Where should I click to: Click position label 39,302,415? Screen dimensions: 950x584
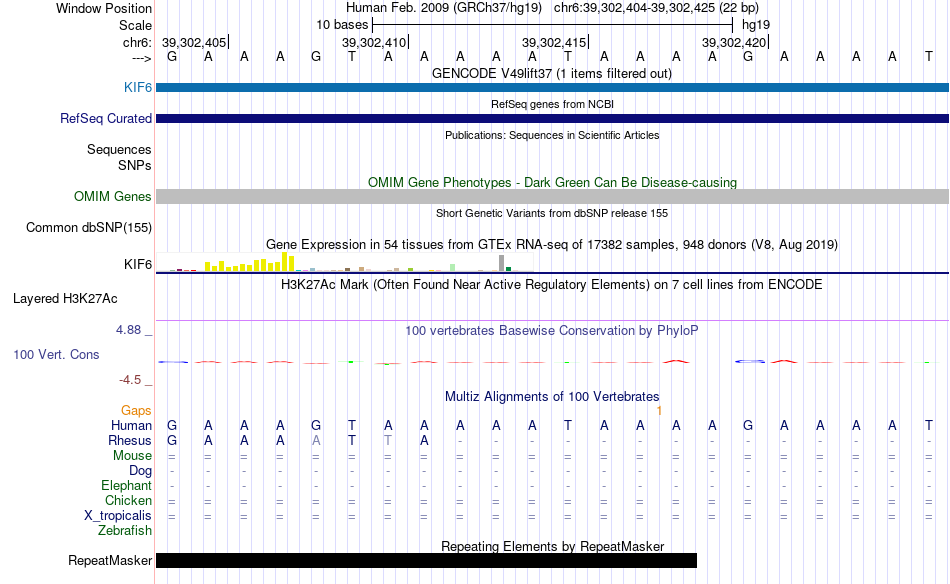pyautogui.click(x=554, y=42)
